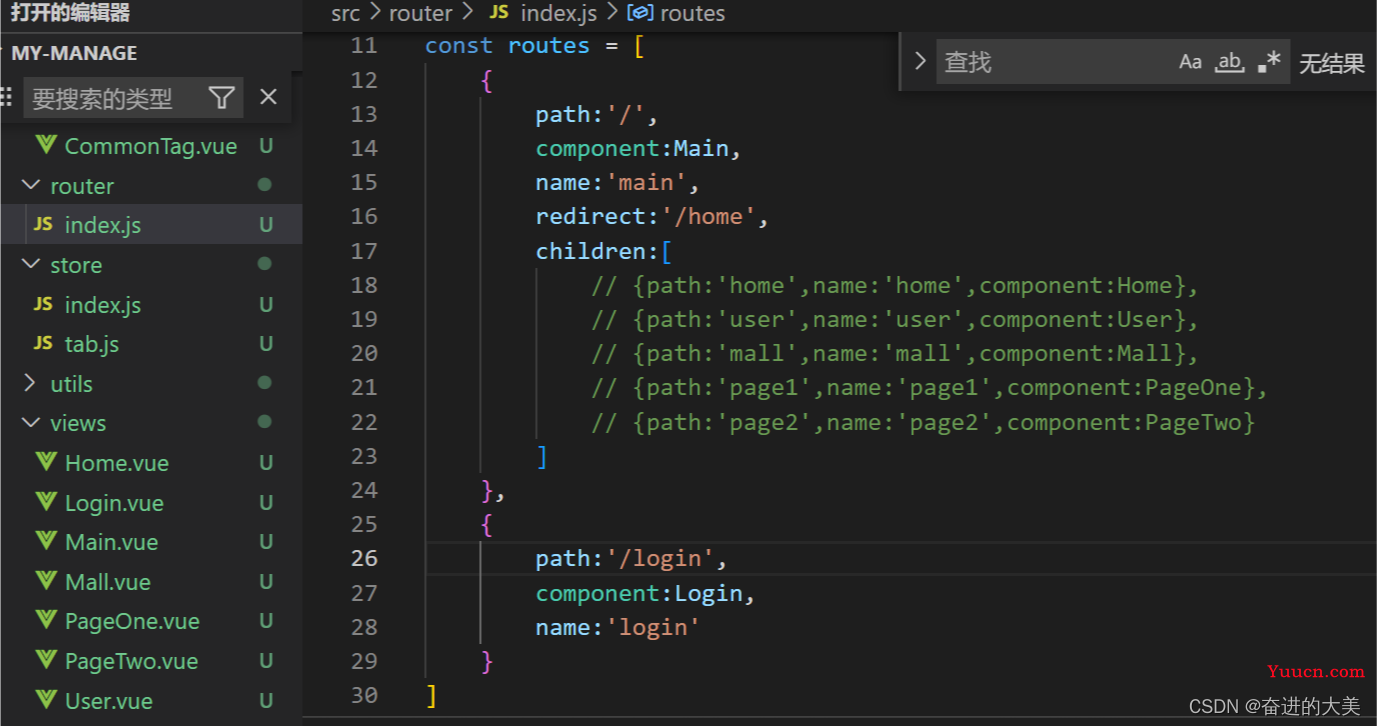
Task: Click name:'main' code line
Action: tap(617, 183)
